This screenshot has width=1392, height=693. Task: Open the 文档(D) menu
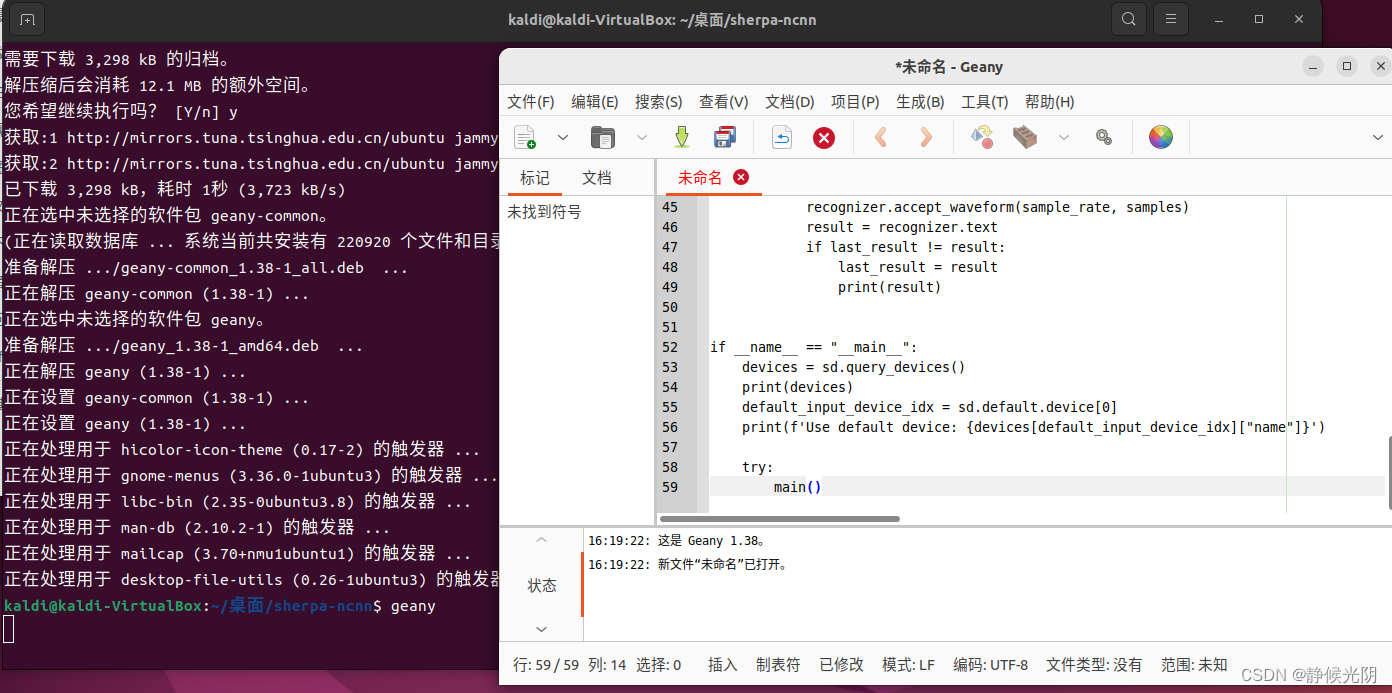tap(790, 102)
